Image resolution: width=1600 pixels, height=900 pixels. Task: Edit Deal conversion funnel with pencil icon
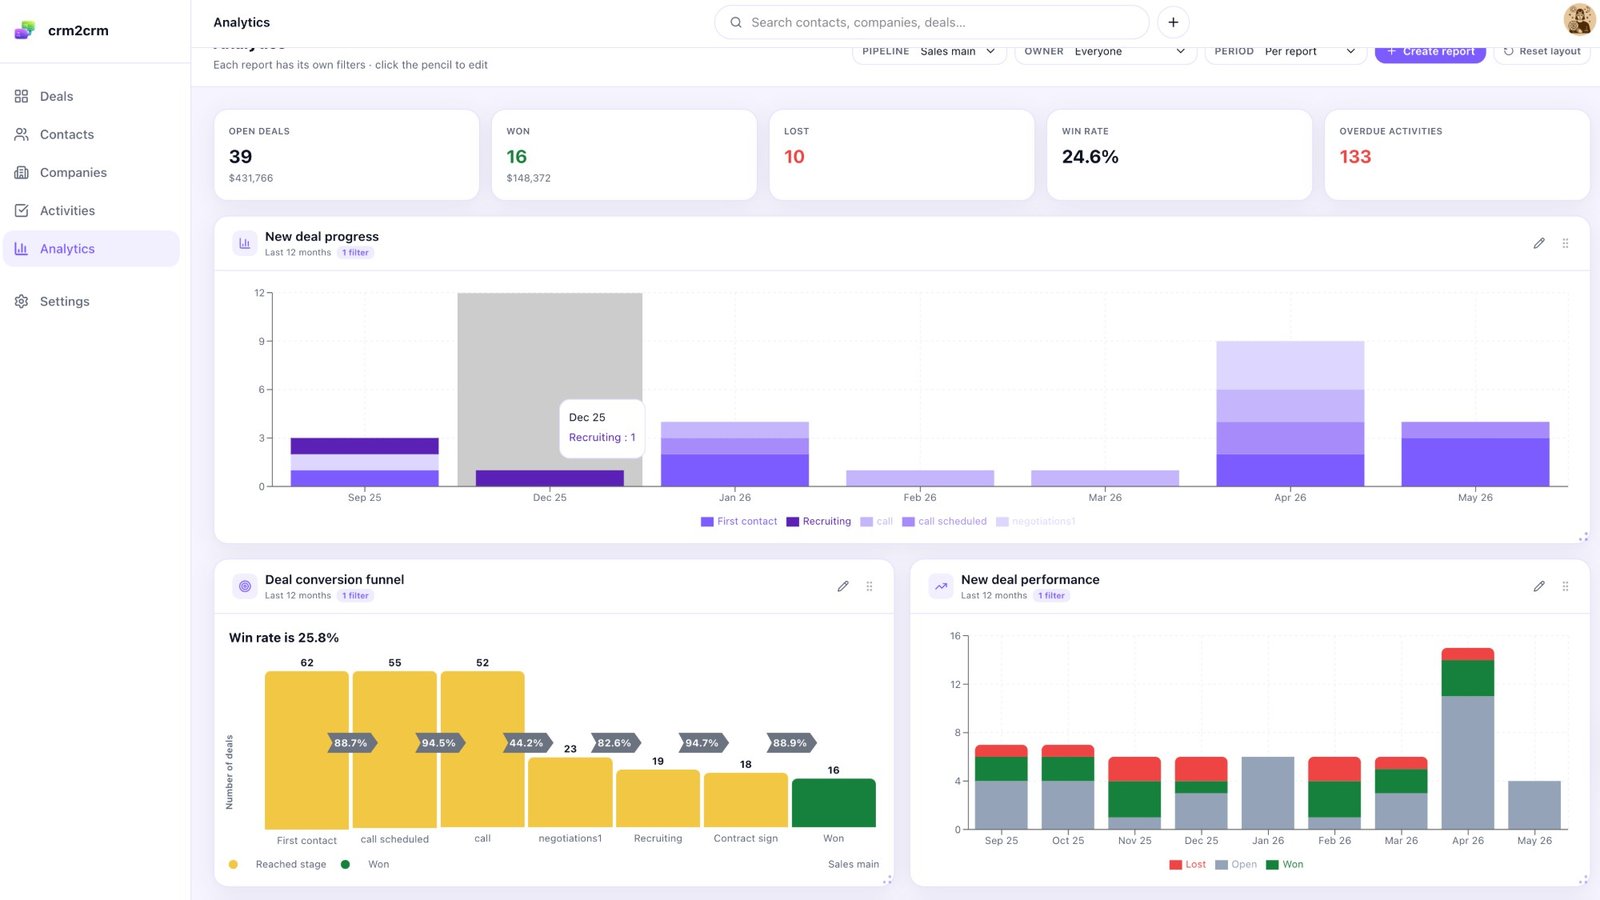pos(843,586)
